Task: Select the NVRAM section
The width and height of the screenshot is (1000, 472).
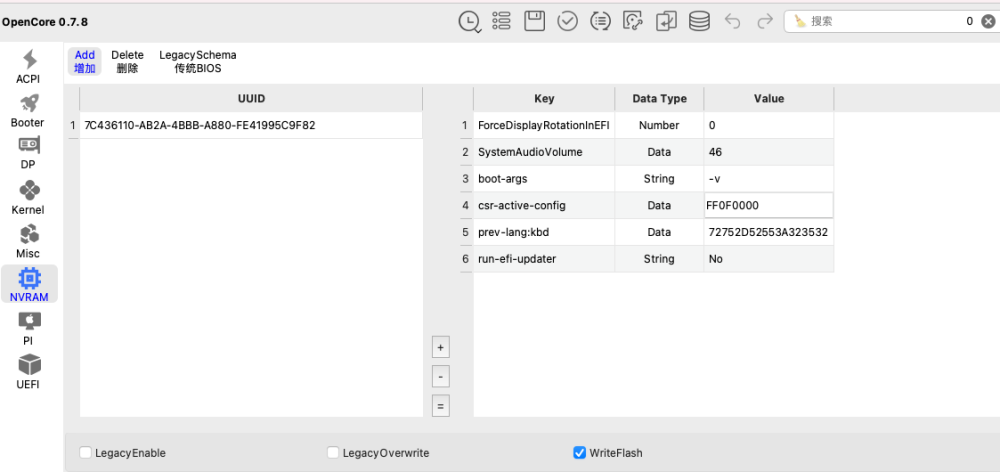Action: (29, 284)
